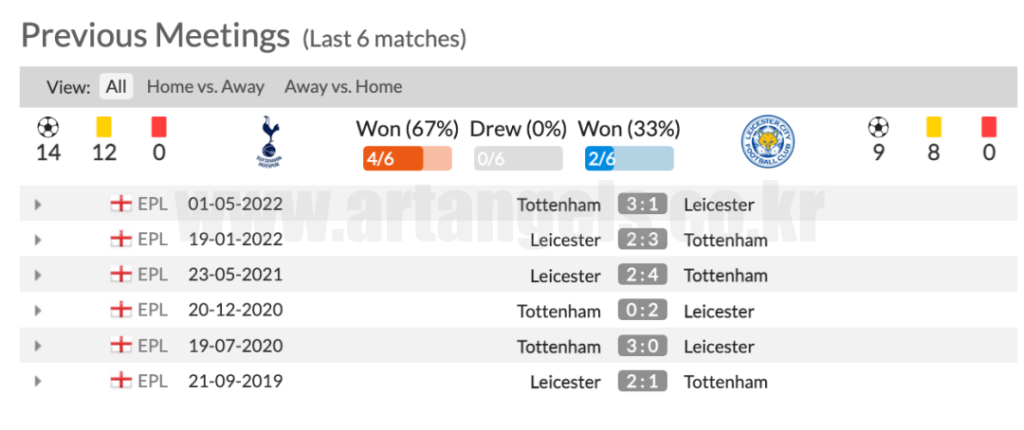Switch to Home vs. Away view

(205, 87)
